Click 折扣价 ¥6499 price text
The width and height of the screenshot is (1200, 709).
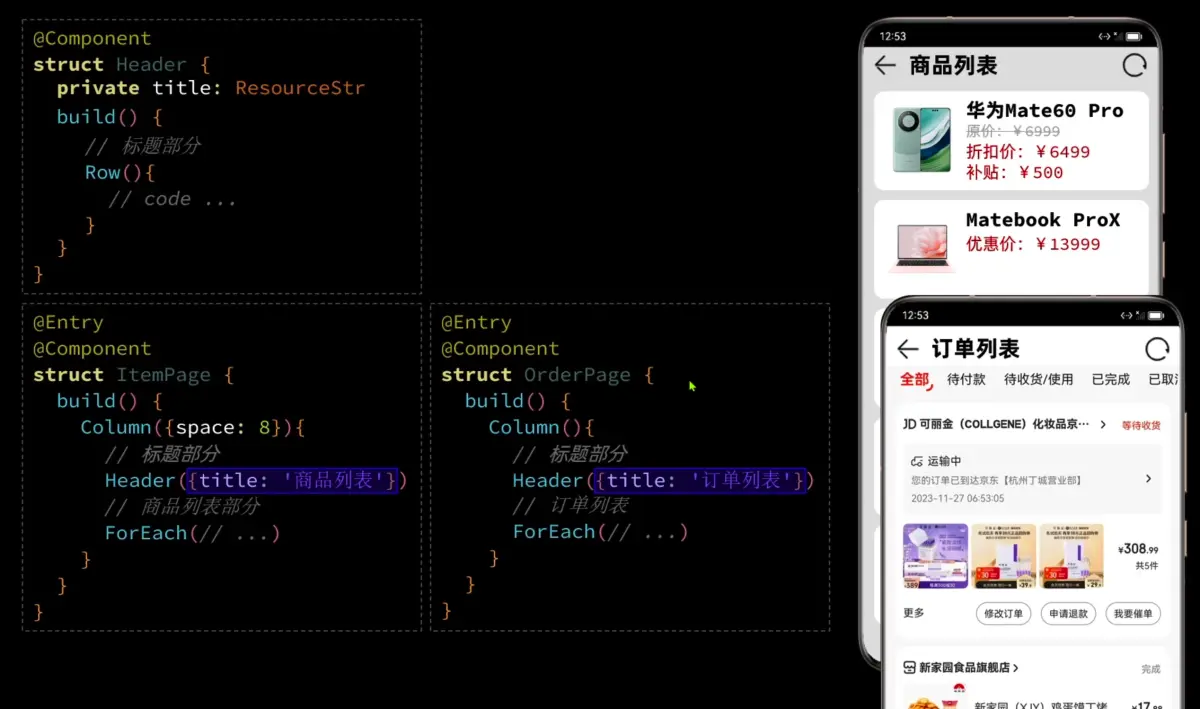(1028, 152)
